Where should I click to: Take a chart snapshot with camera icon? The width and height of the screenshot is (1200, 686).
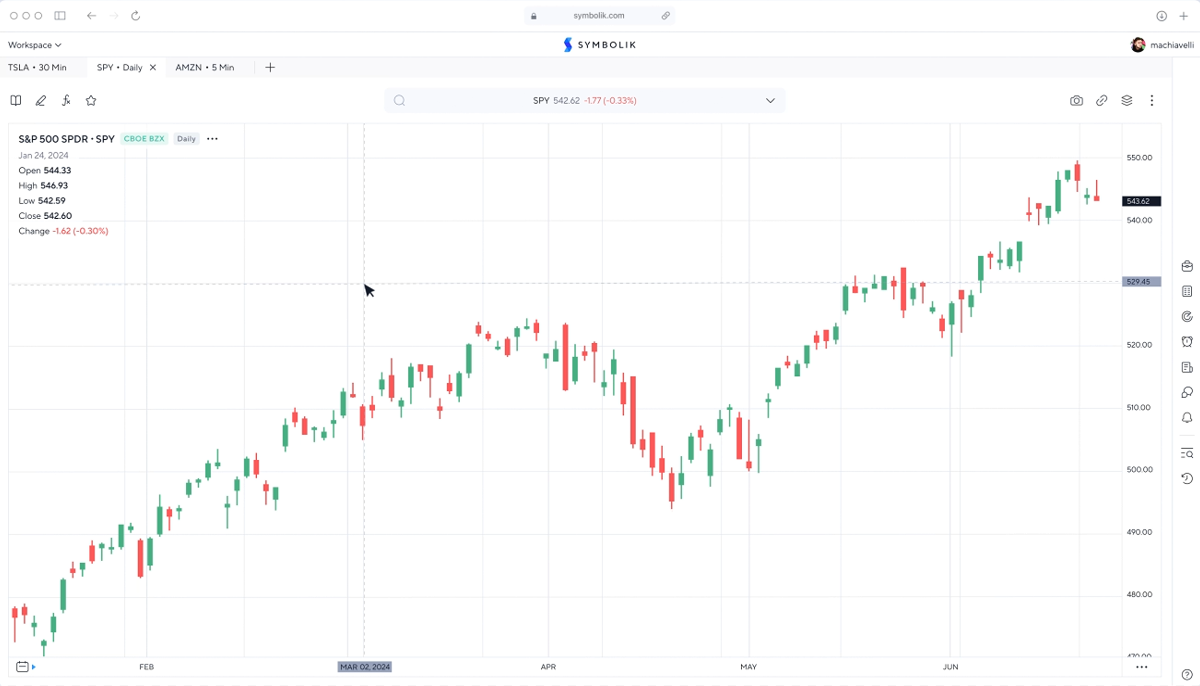(x=1076, y=101)
